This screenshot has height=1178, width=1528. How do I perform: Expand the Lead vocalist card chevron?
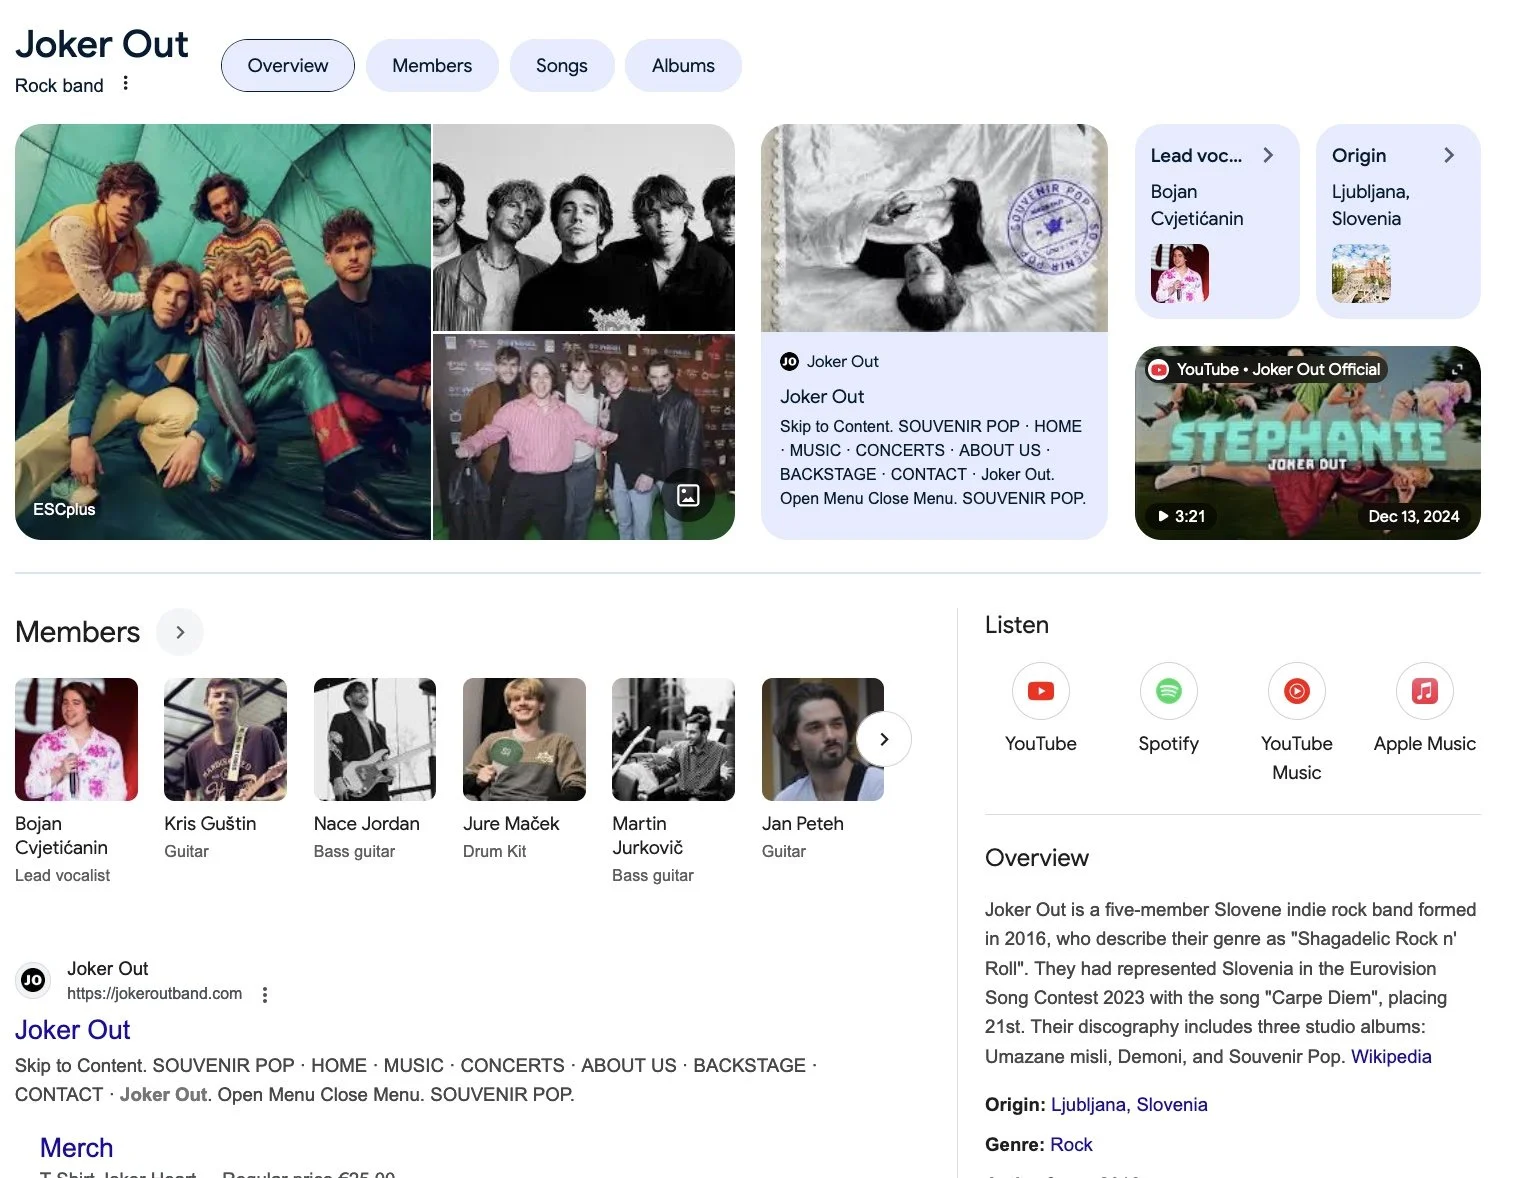click(1268, 155)
